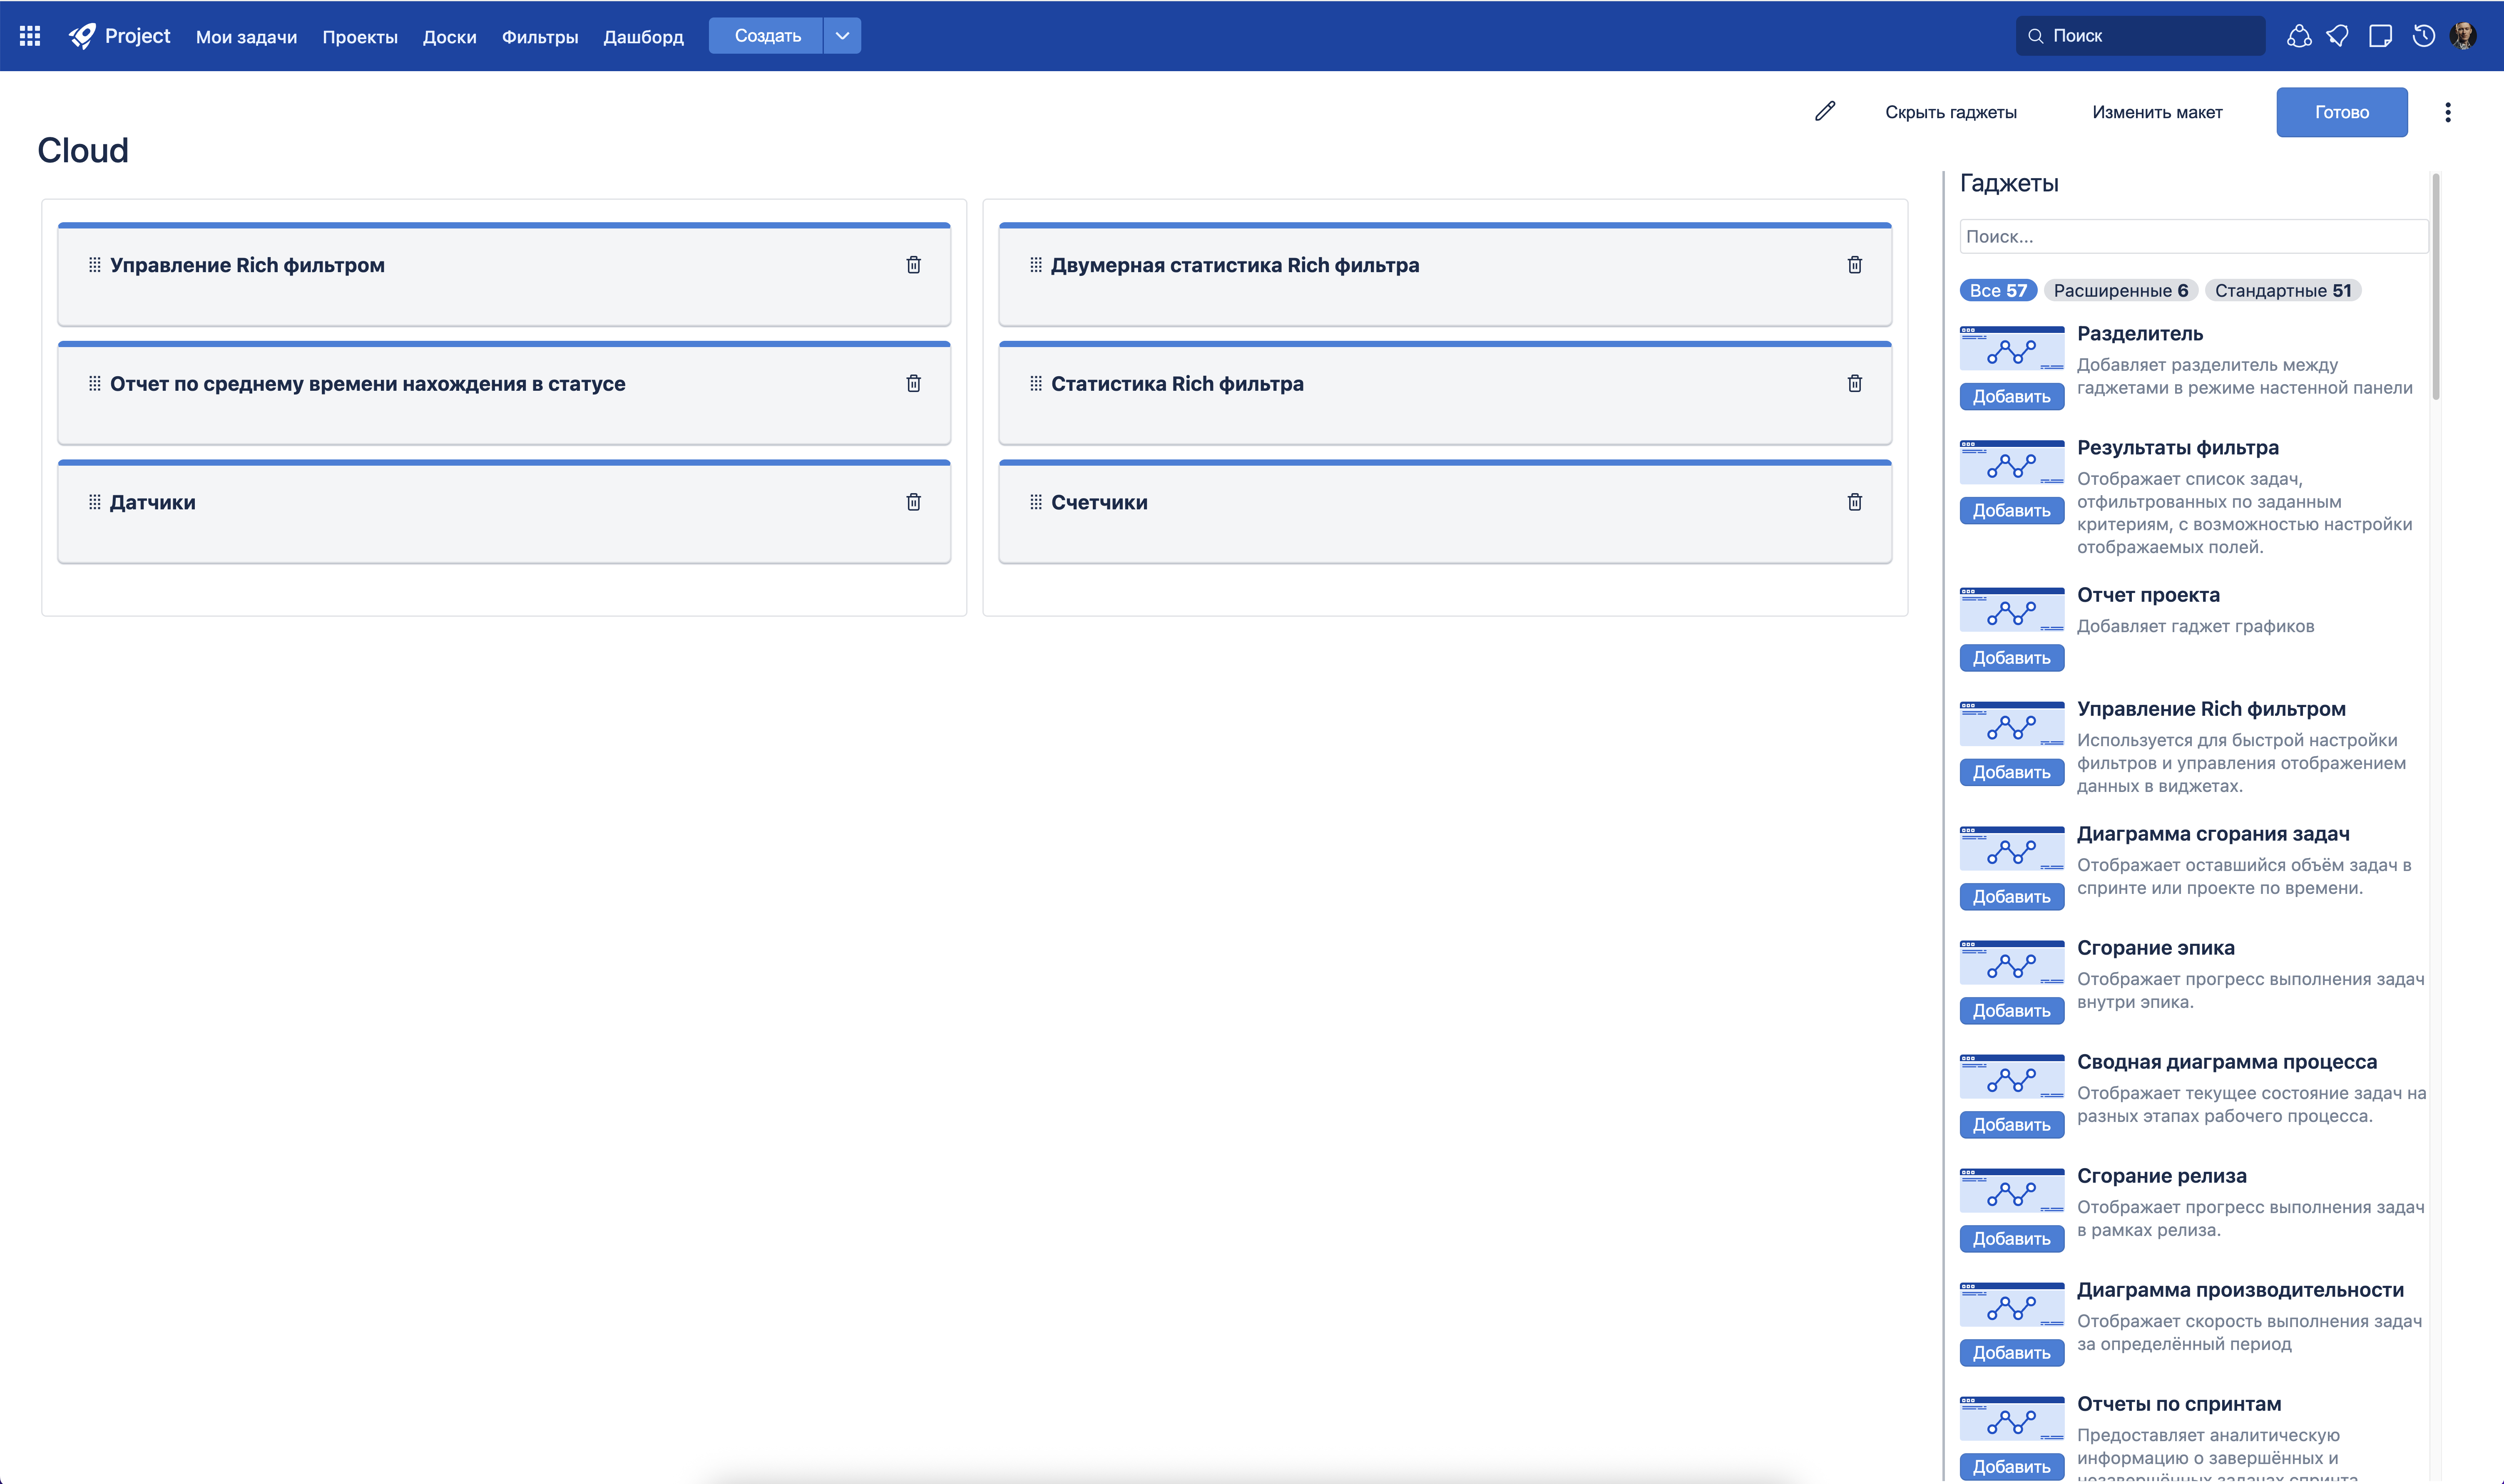
Task: Add the Диаграмма производительности gadget
Action: point(2012,1352)
